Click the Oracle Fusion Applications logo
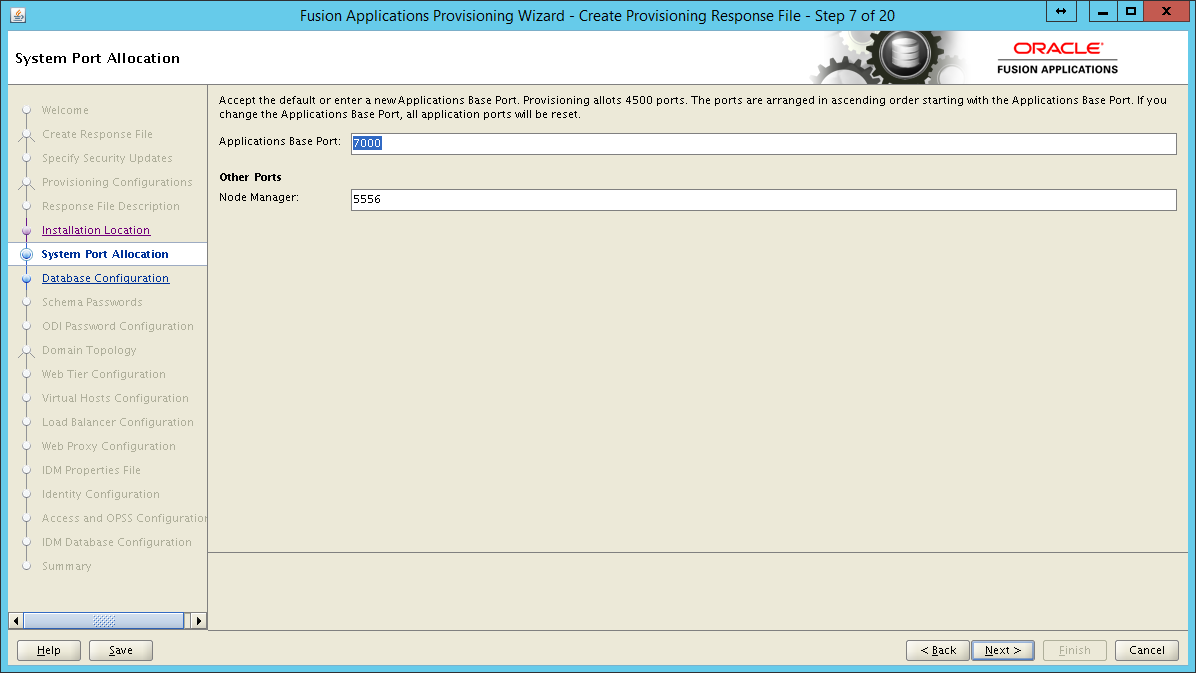This screenshot has width=1196, height=673. click(x=1057, y=58)
